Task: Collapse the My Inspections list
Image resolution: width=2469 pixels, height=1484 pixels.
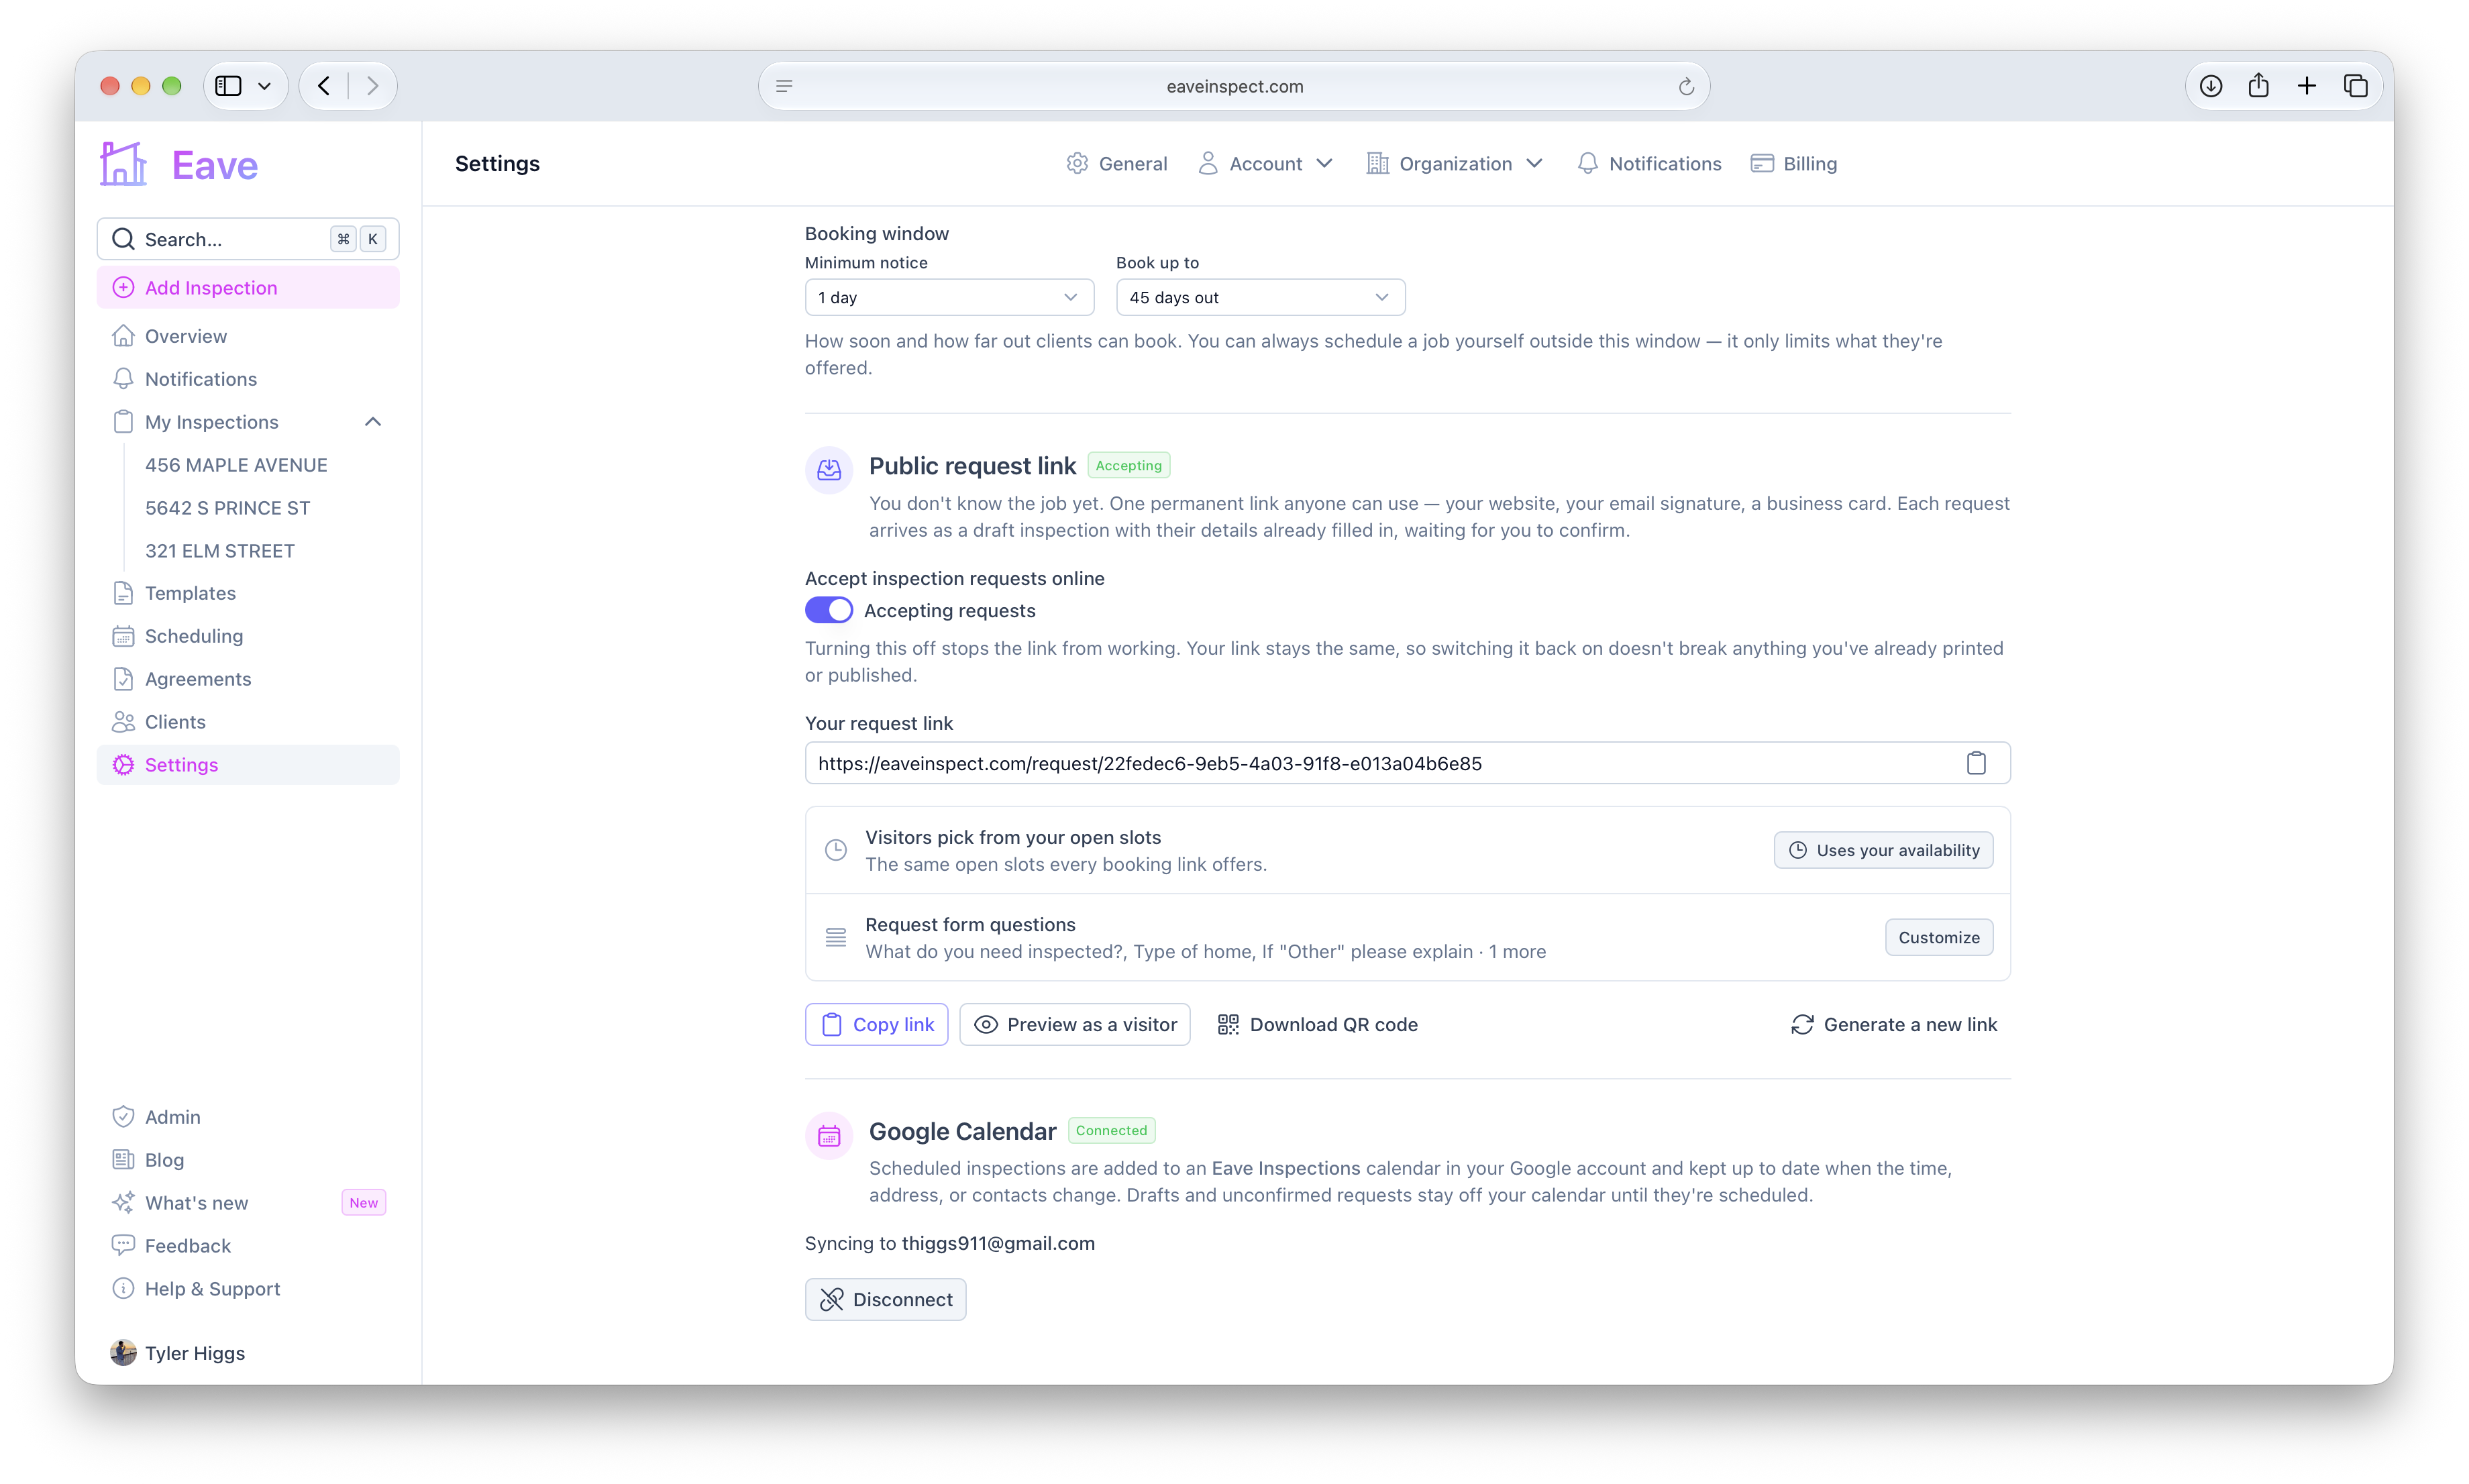Action: point(373,422)
